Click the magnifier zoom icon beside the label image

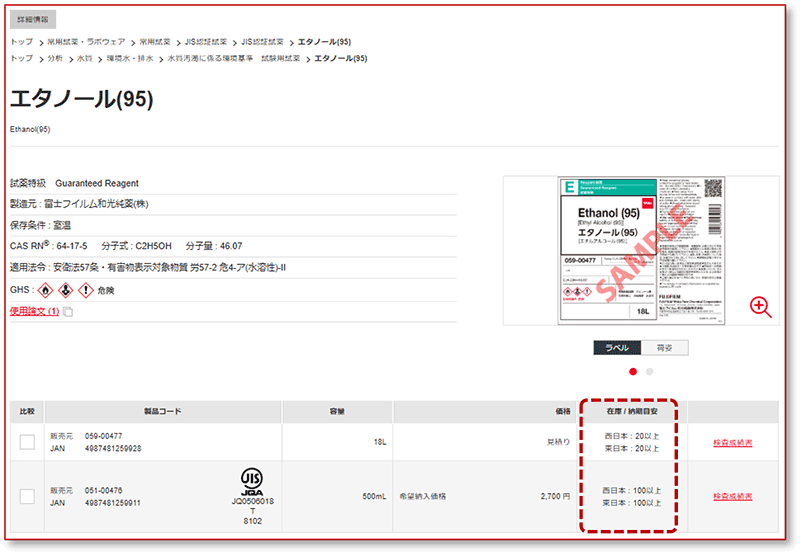click(761, 308)
